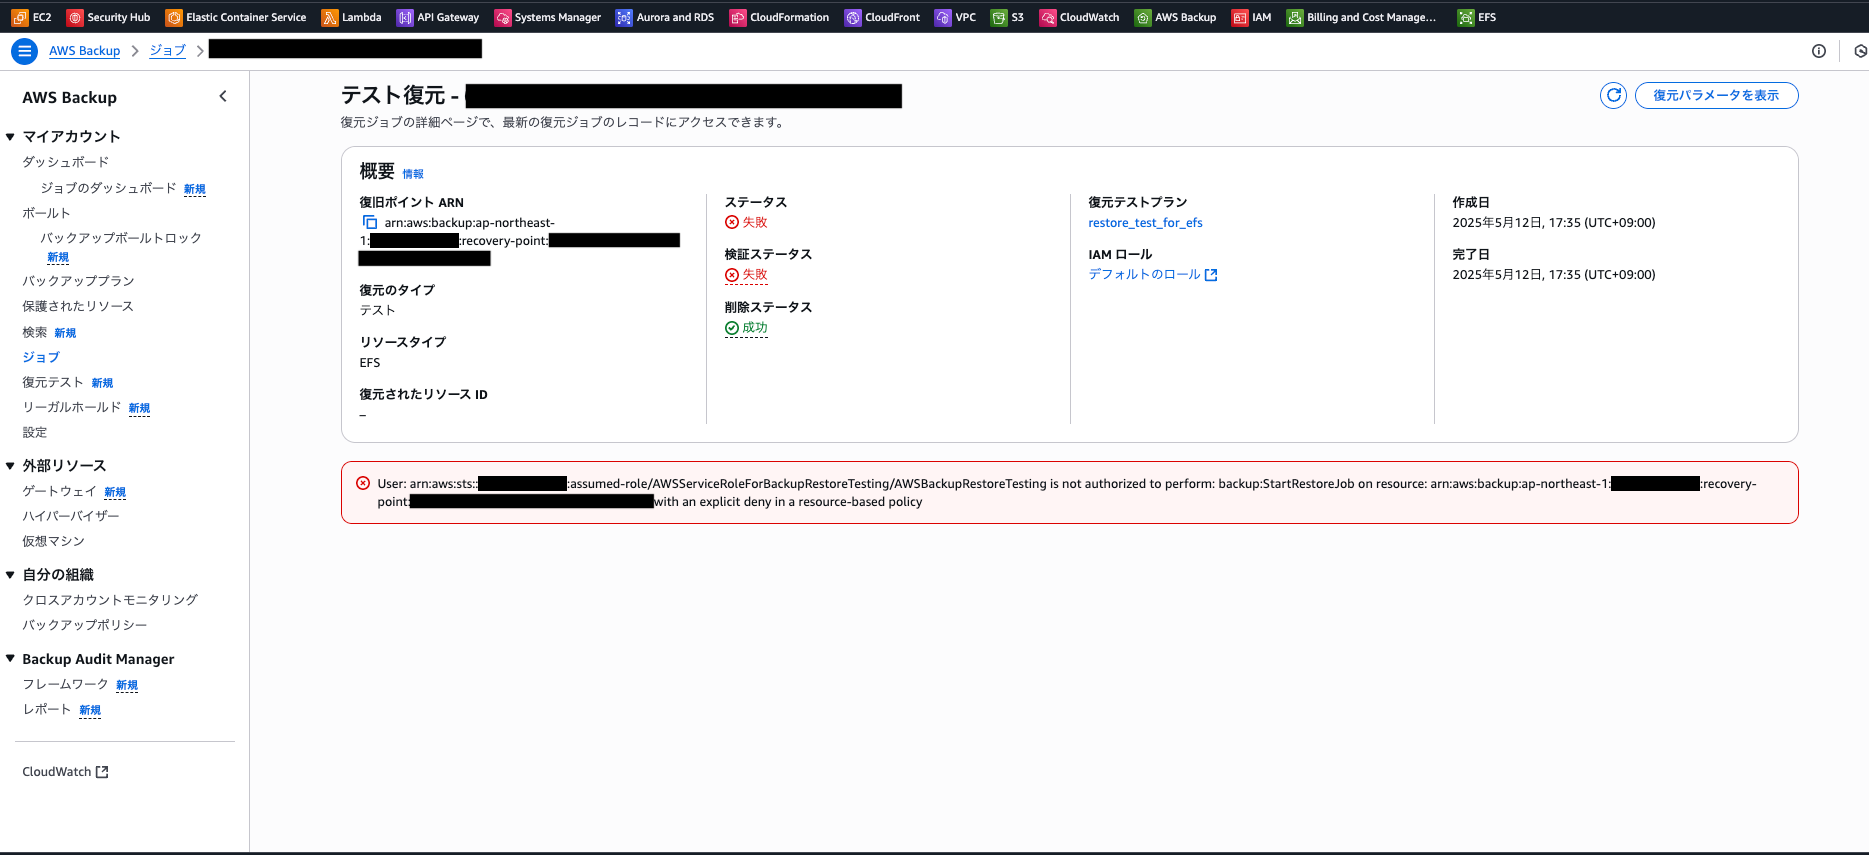Collapse the マイアカウント section
The image size is (1869, 855).
pyautogui.click(x=10, y=137)
